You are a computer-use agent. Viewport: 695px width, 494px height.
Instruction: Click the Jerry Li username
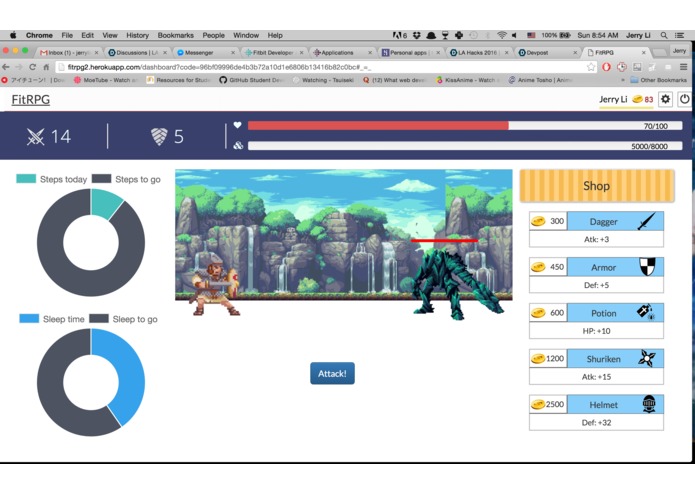[x=613, y=99]
